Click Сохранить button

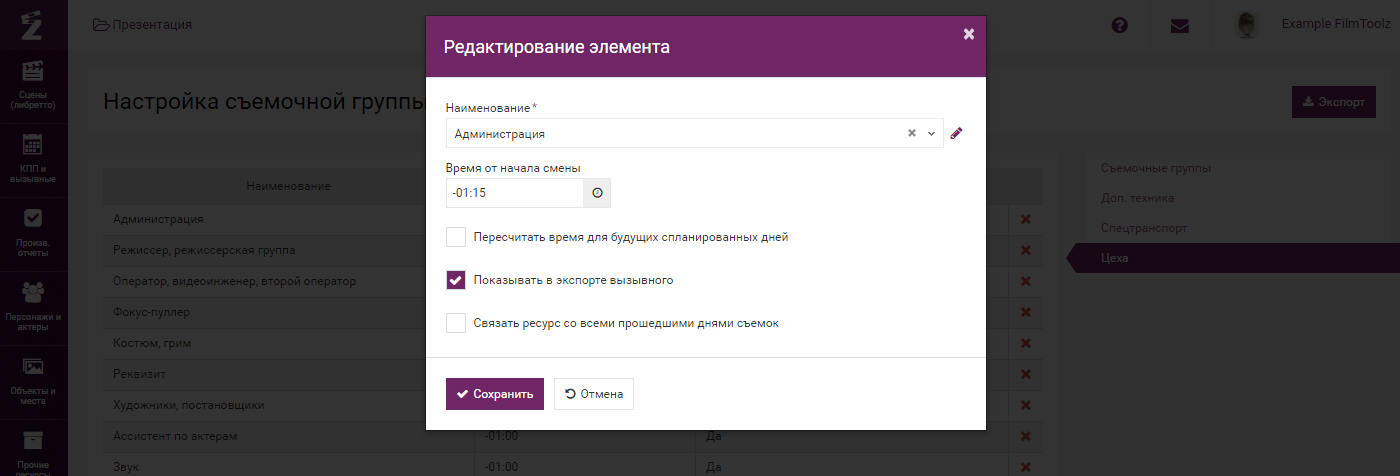(x=495, y=394)
